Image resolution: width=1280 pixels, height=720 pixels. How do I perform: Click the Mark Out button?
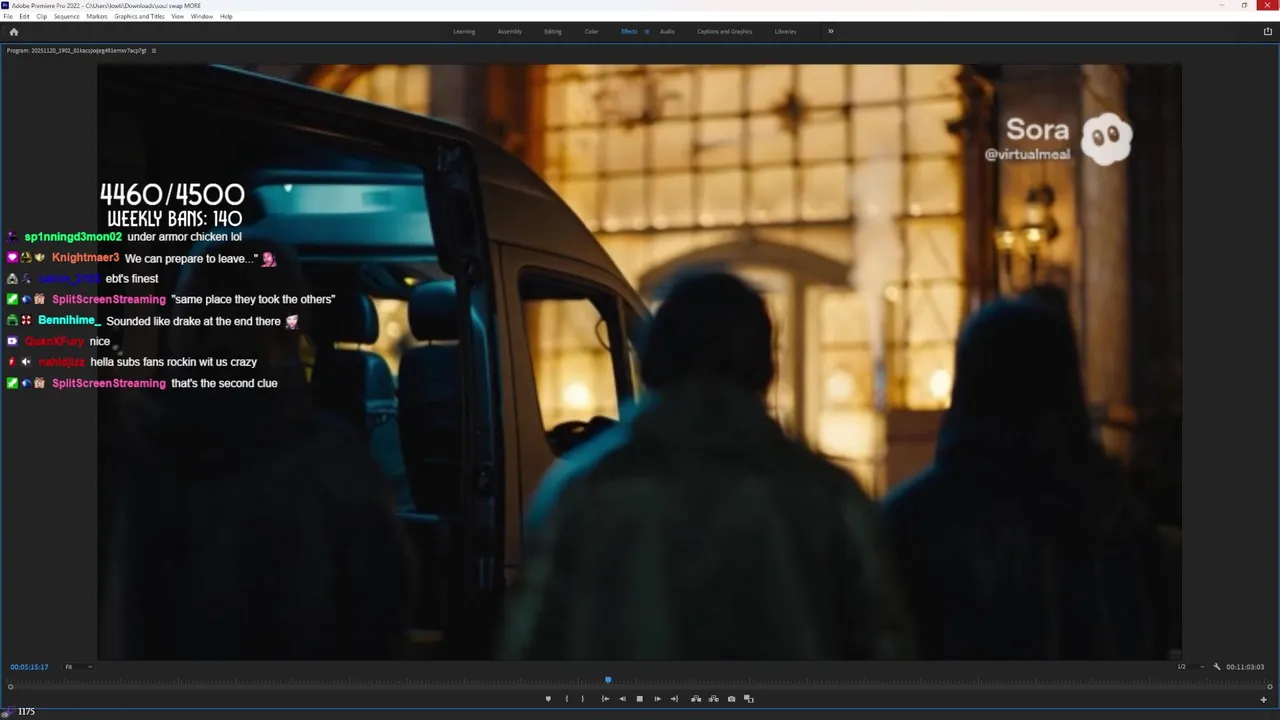583,699
